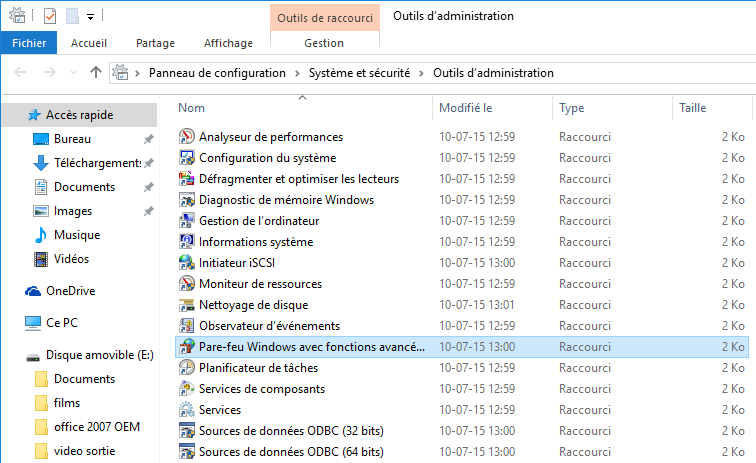Select the Planificateur de tâches icon

click(x=187, y=368)
